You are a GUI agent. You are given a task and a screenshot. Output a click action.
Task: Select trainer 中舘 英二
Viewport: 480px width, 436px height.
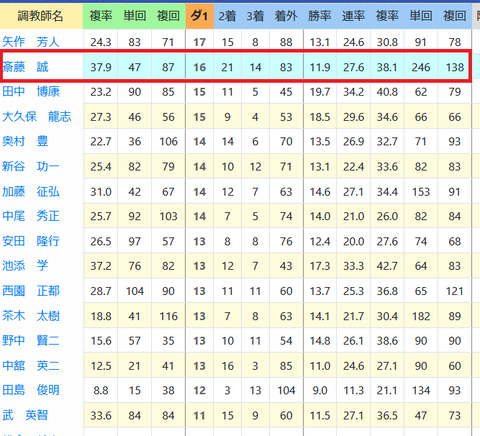click(x=31, y=366)
